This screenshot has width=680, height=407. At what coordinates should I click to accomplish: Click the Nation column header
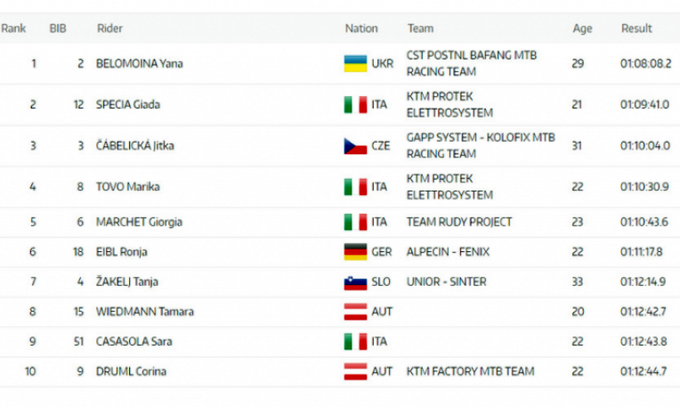(x=360, y=29)
